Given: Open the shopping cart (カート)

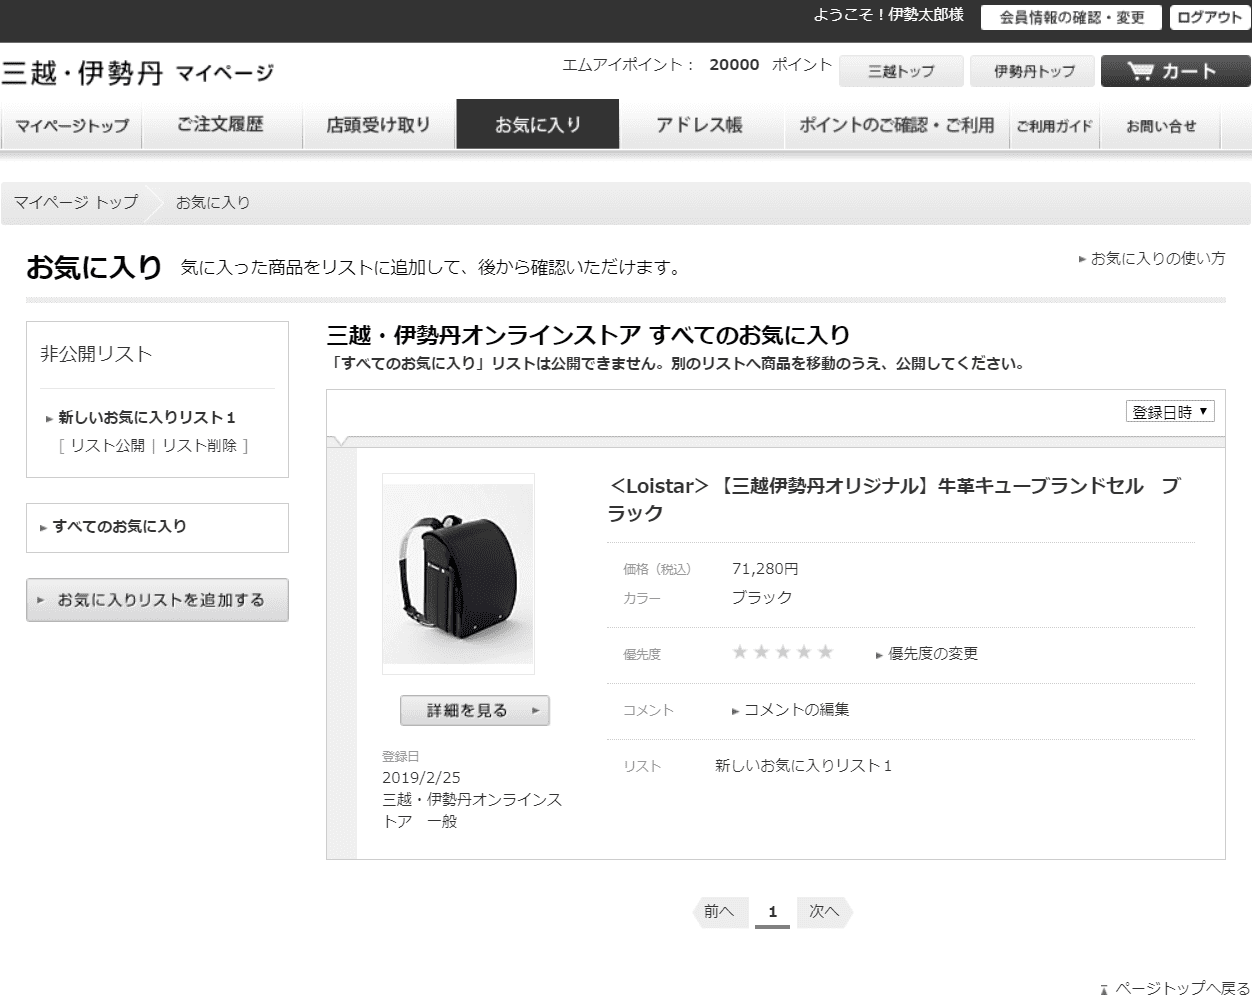Looking at the screenshot, I should [1175, 71].
